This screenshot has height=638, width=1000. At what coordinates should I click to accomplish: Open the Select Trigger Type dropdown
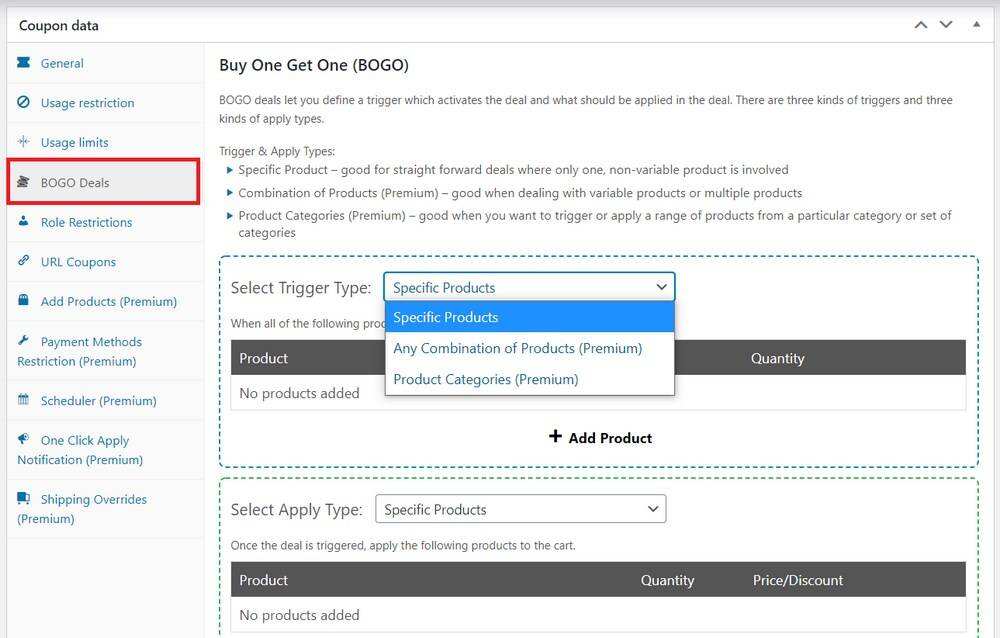click(529, 287)
